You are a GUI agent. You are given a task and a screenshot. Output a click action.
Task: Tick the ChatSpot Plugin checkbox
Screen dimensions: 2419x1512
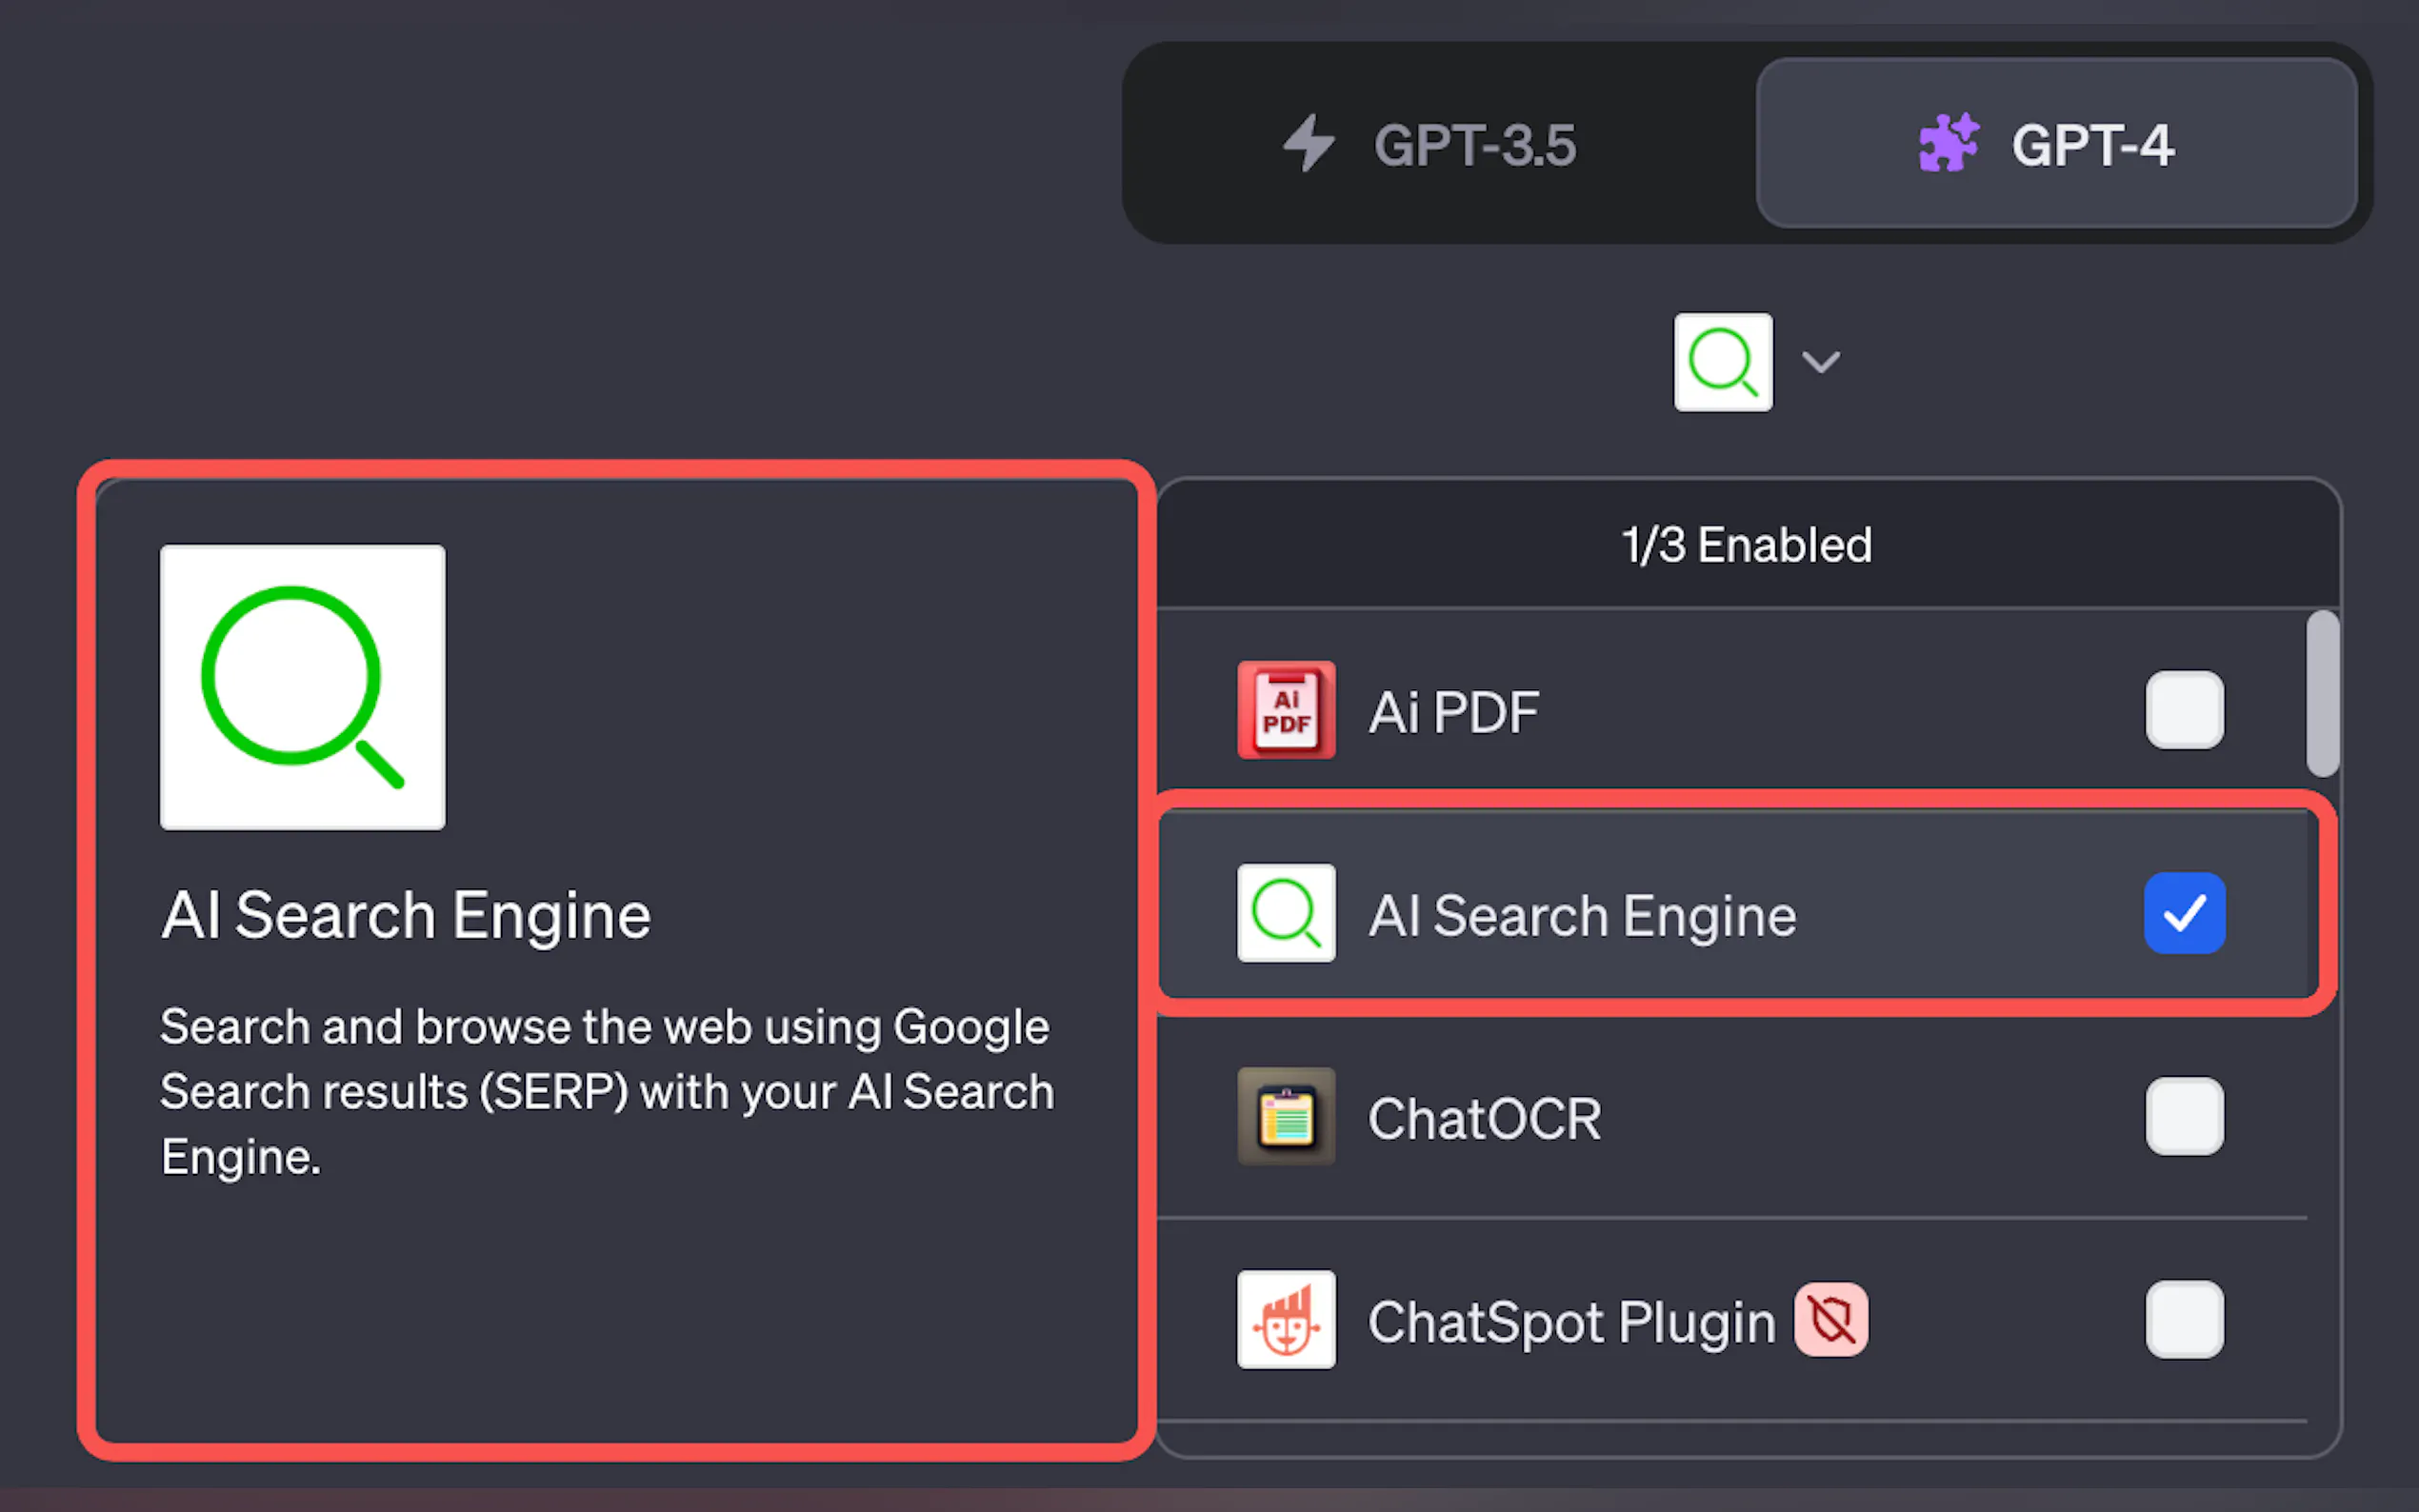(2184, 1319)
